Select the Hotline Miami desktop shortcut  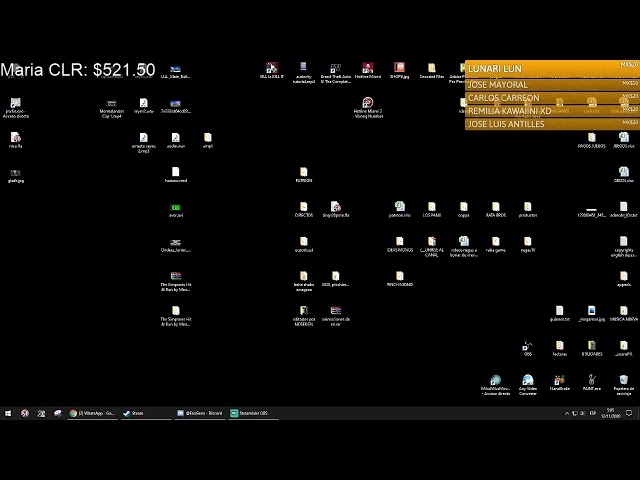tap(368, 71)
